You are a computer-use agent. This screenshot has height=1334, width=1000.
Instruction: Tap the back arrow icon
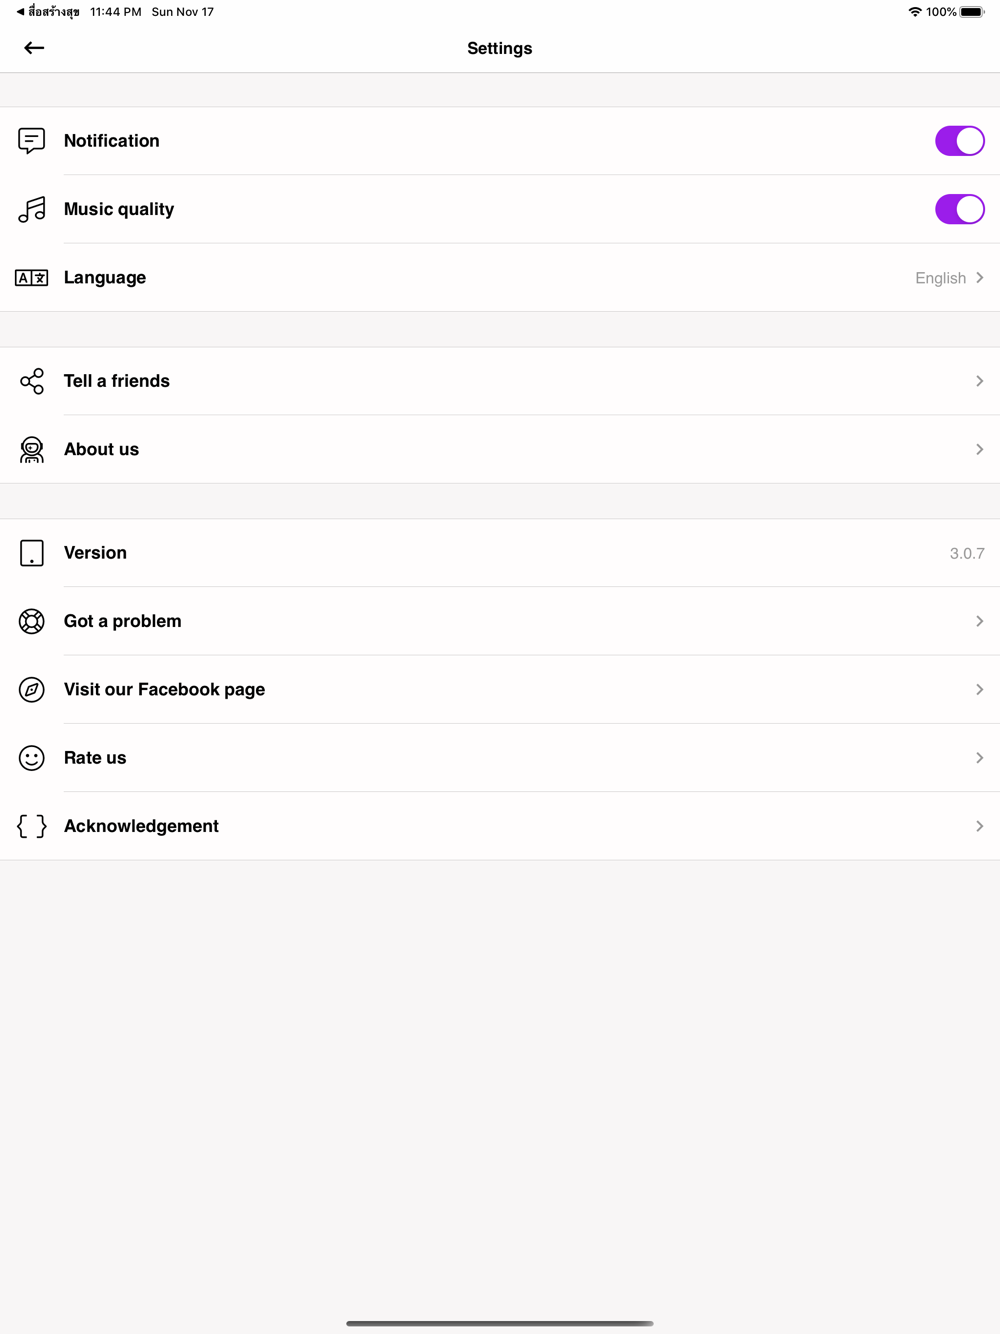[34, 48]
